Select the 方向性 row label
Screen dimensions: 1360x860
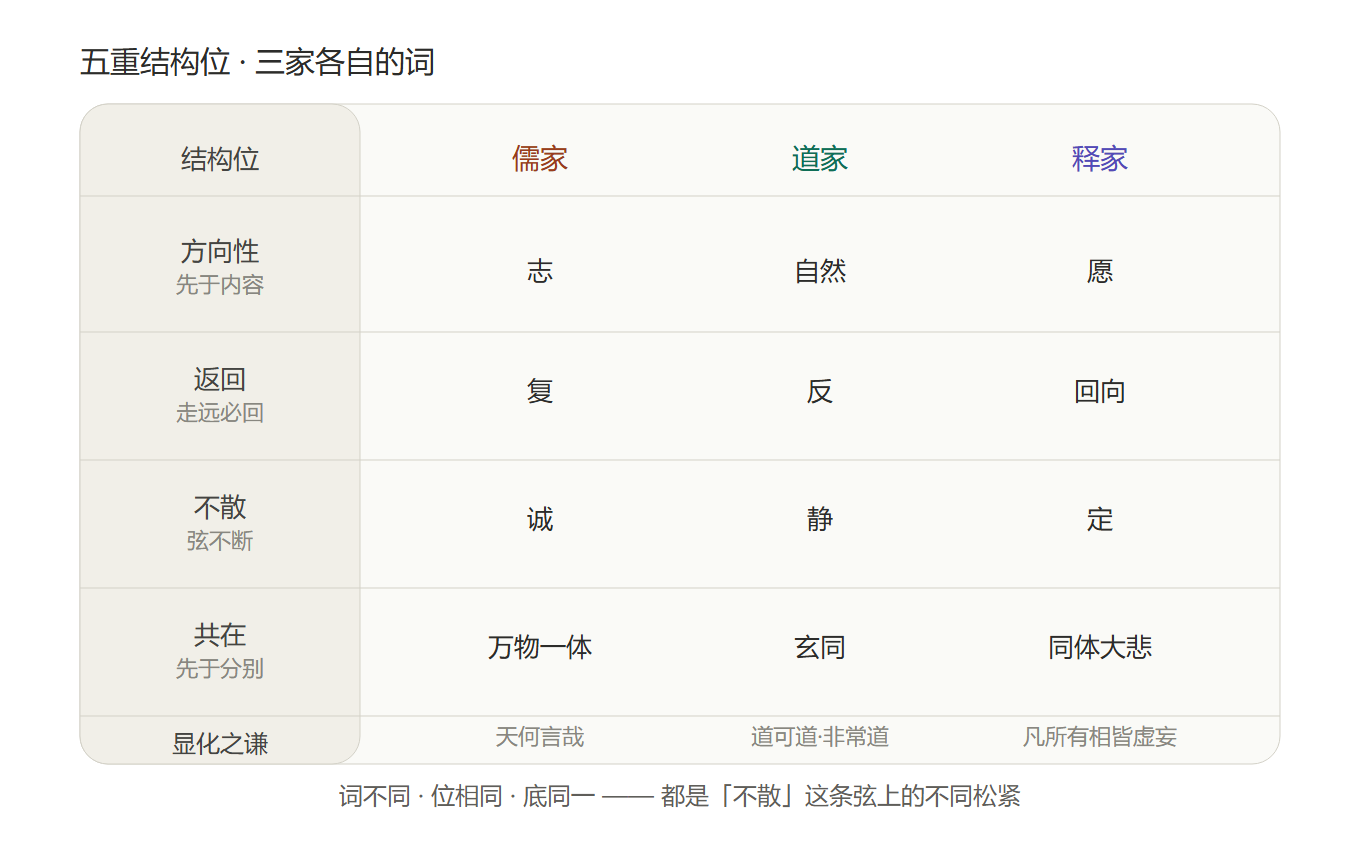[220, 251]
